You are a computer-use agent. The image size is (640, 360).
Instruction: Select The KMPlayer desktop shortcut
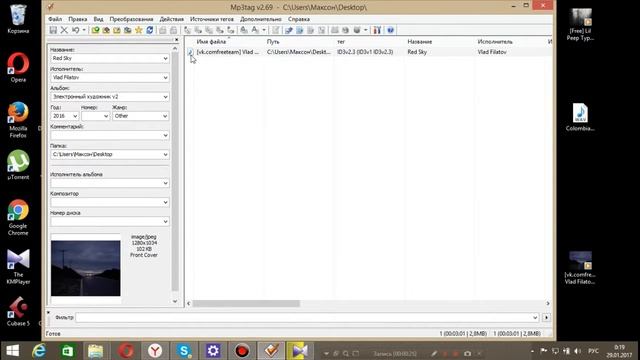[18, 267]
